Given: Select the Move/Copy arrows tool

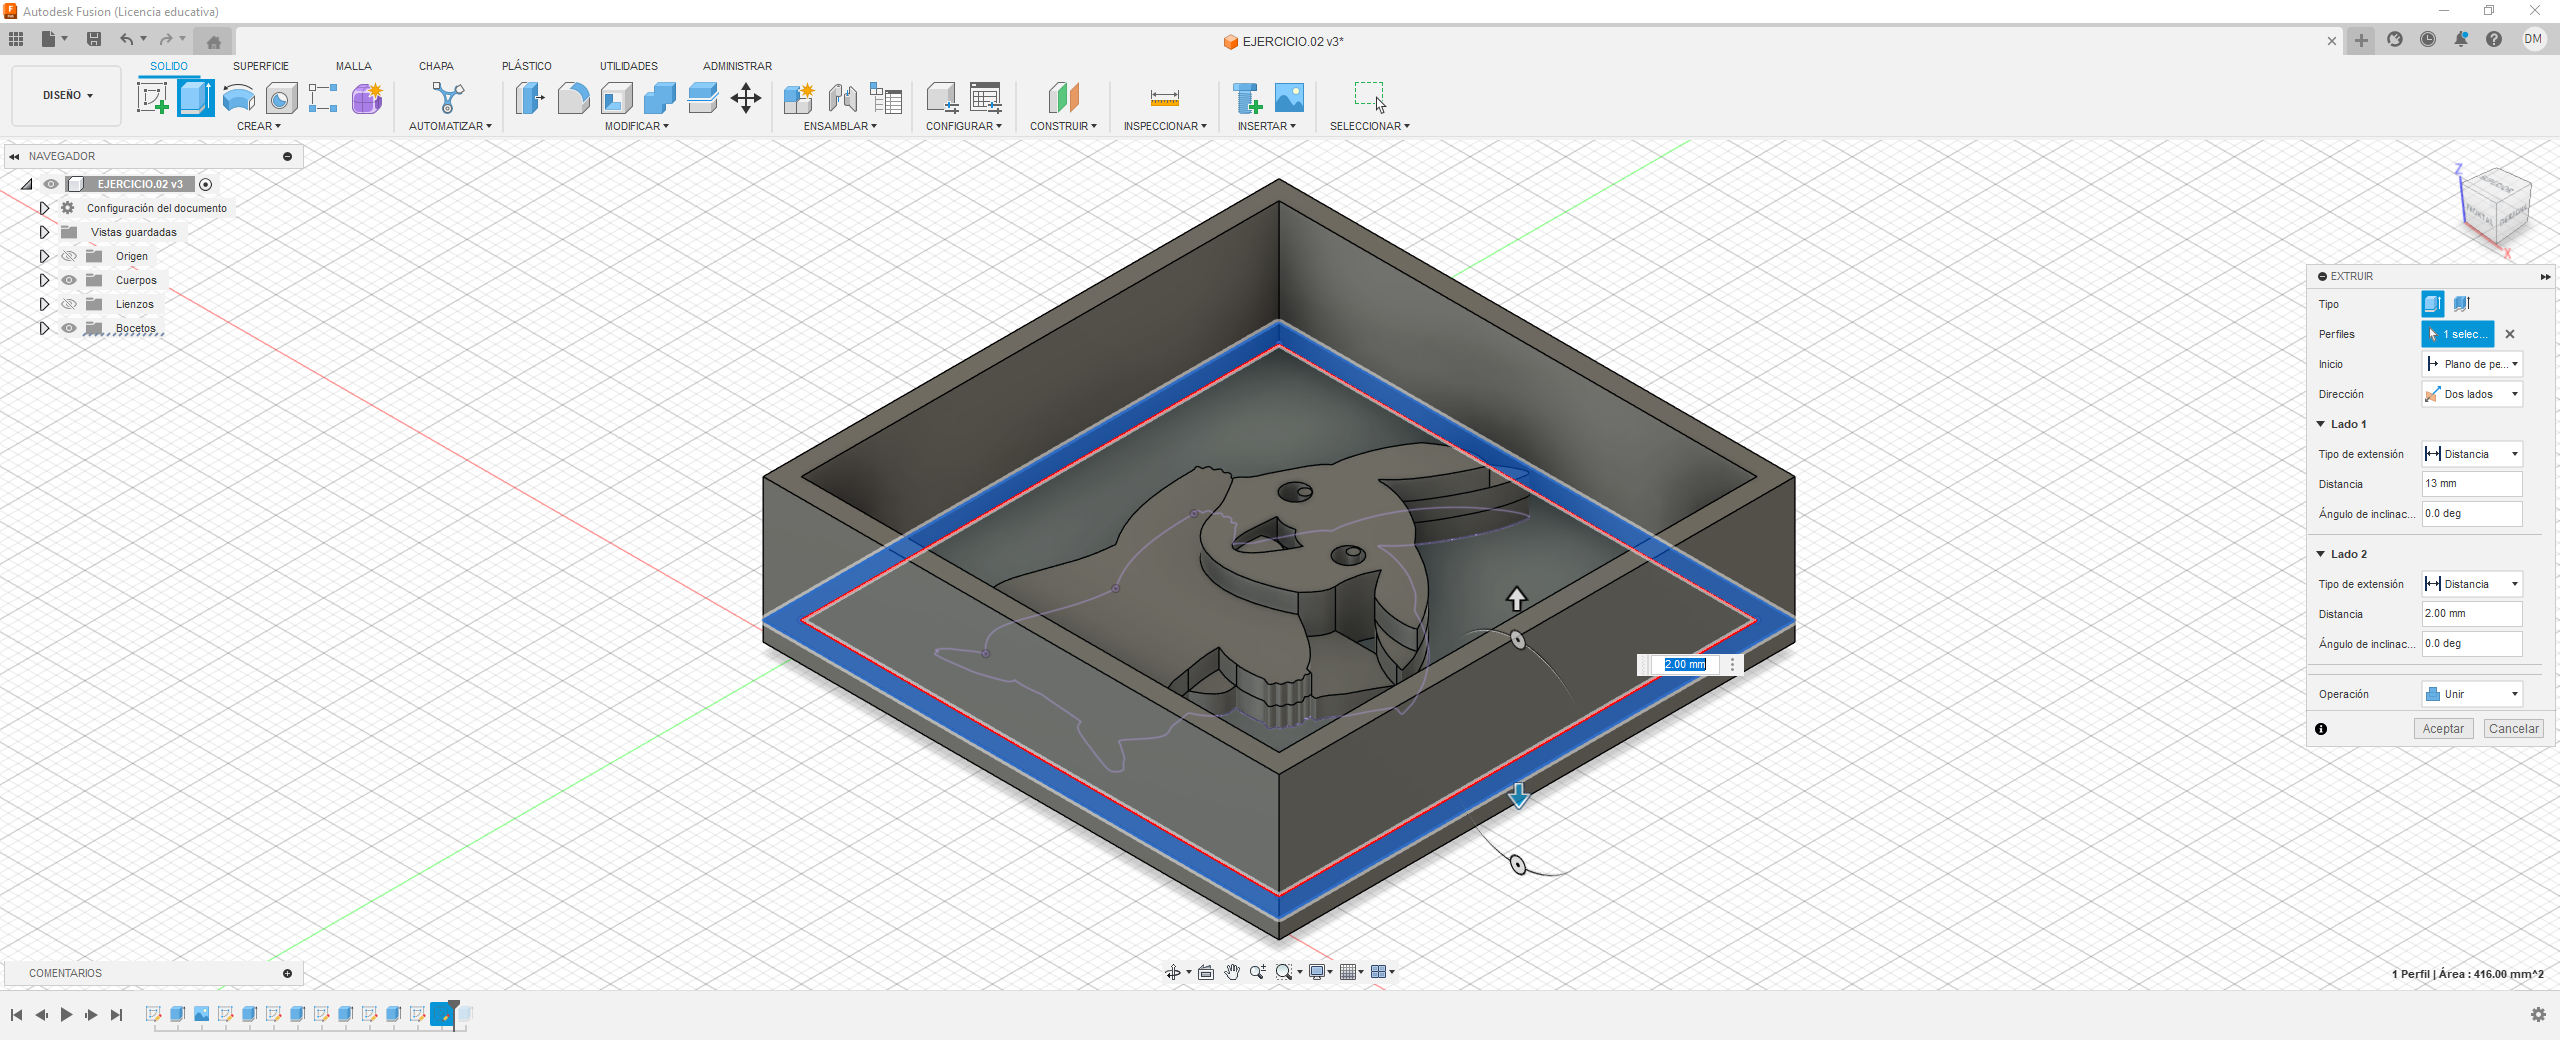Looking at the screenshot, I should [746, 98].
